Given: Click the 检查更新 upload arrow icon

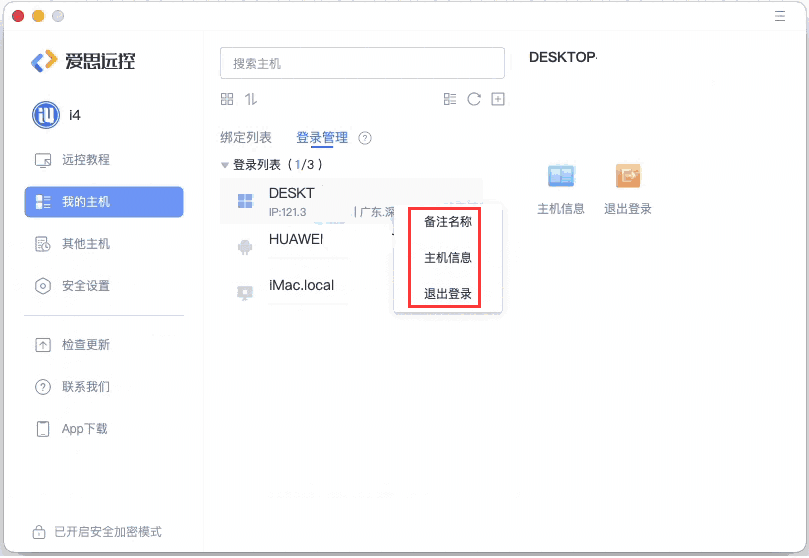Looking at the screenshot, I should pos(43,345).
